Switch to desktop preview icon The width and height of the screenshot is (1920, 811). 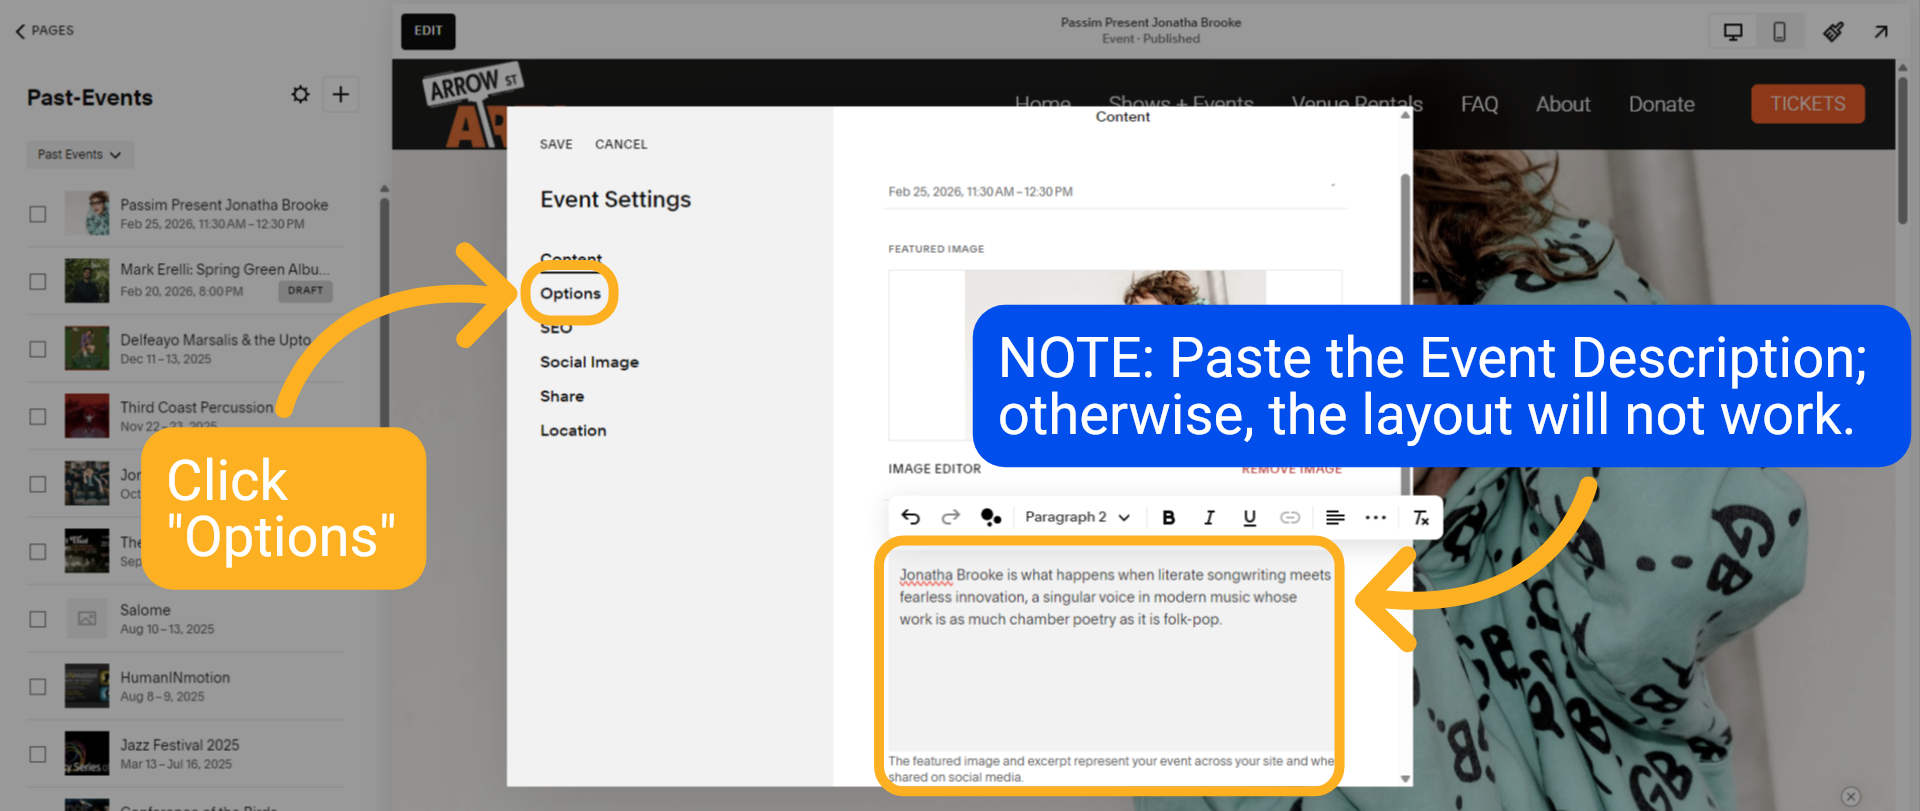1733,32
